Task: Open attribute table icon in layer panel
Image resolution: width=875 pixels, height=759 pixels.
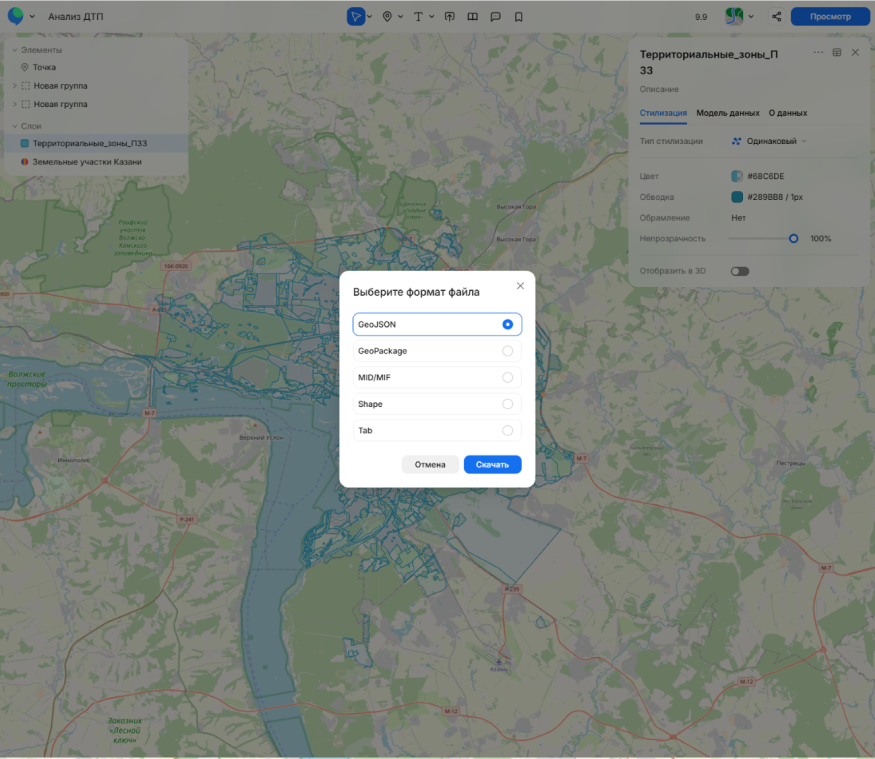Action: tap(836, 52)
